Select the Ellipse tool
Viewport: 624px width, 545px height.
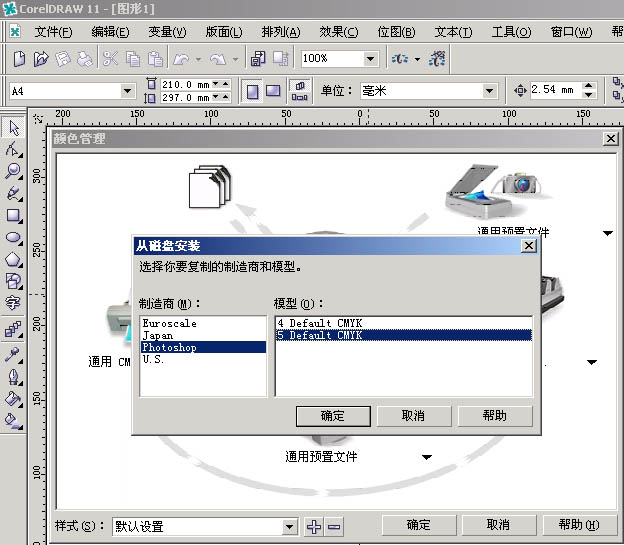pos(13,237)
